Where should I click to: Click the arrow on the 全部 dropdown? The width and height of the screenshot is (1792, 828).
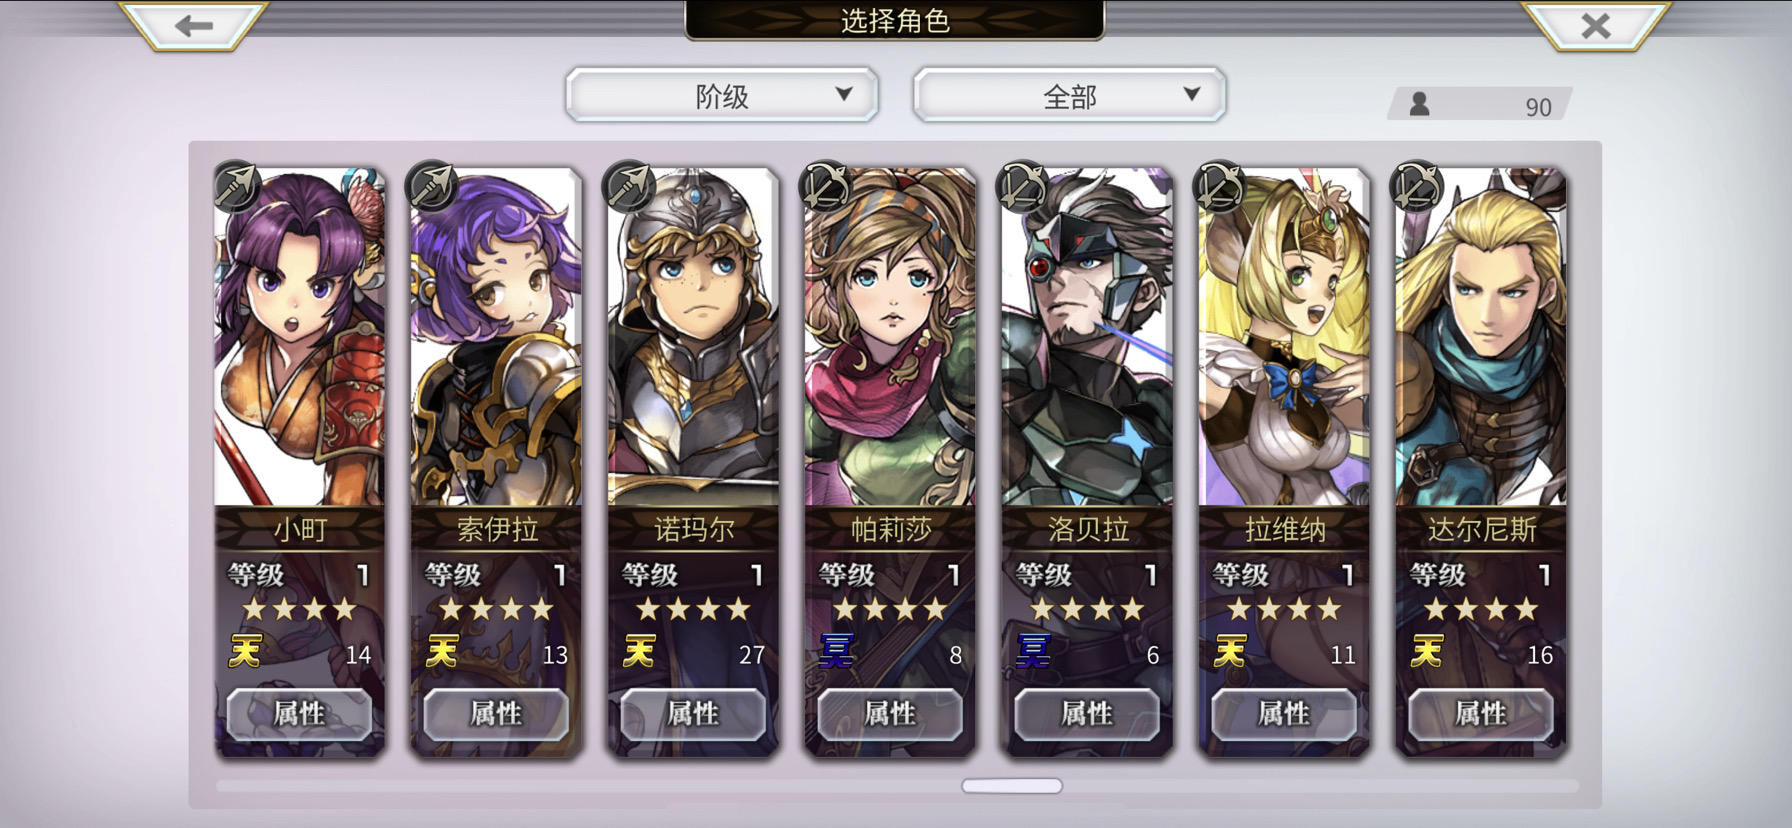(x=1191, y=94)
